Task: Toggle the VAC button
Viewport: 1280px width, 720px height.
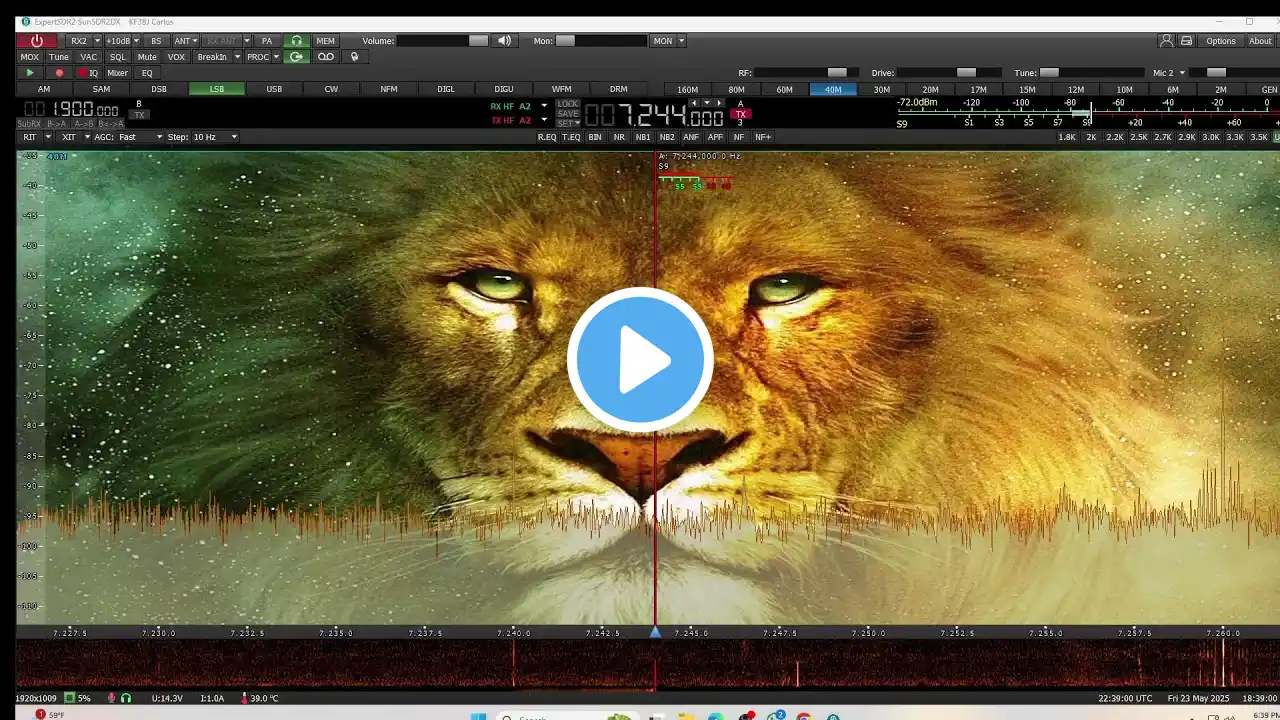Action: pyautogui.click(x=89, y=57)
